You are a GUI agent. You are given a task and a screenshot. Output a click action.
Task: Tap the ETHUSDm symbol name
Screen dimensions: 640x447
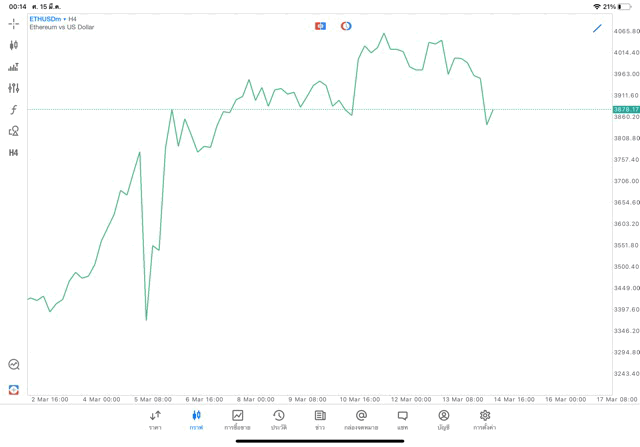pos(45,19)
